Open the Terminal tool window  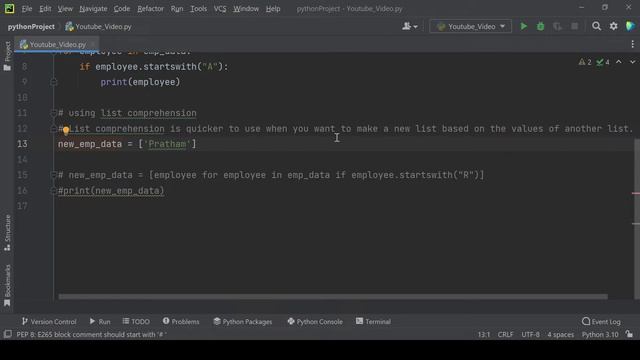(x=373, y=322)
